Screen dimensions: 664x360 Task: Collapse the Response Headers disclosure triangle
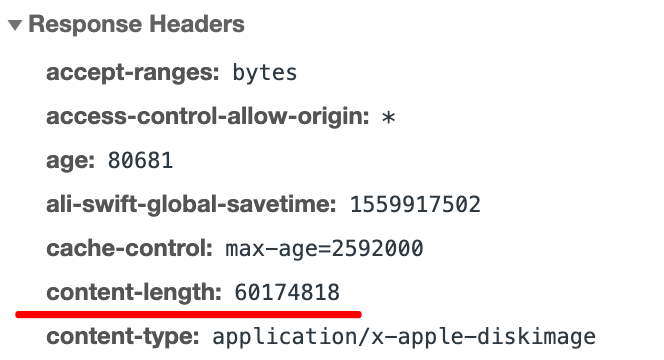[15, 25]
